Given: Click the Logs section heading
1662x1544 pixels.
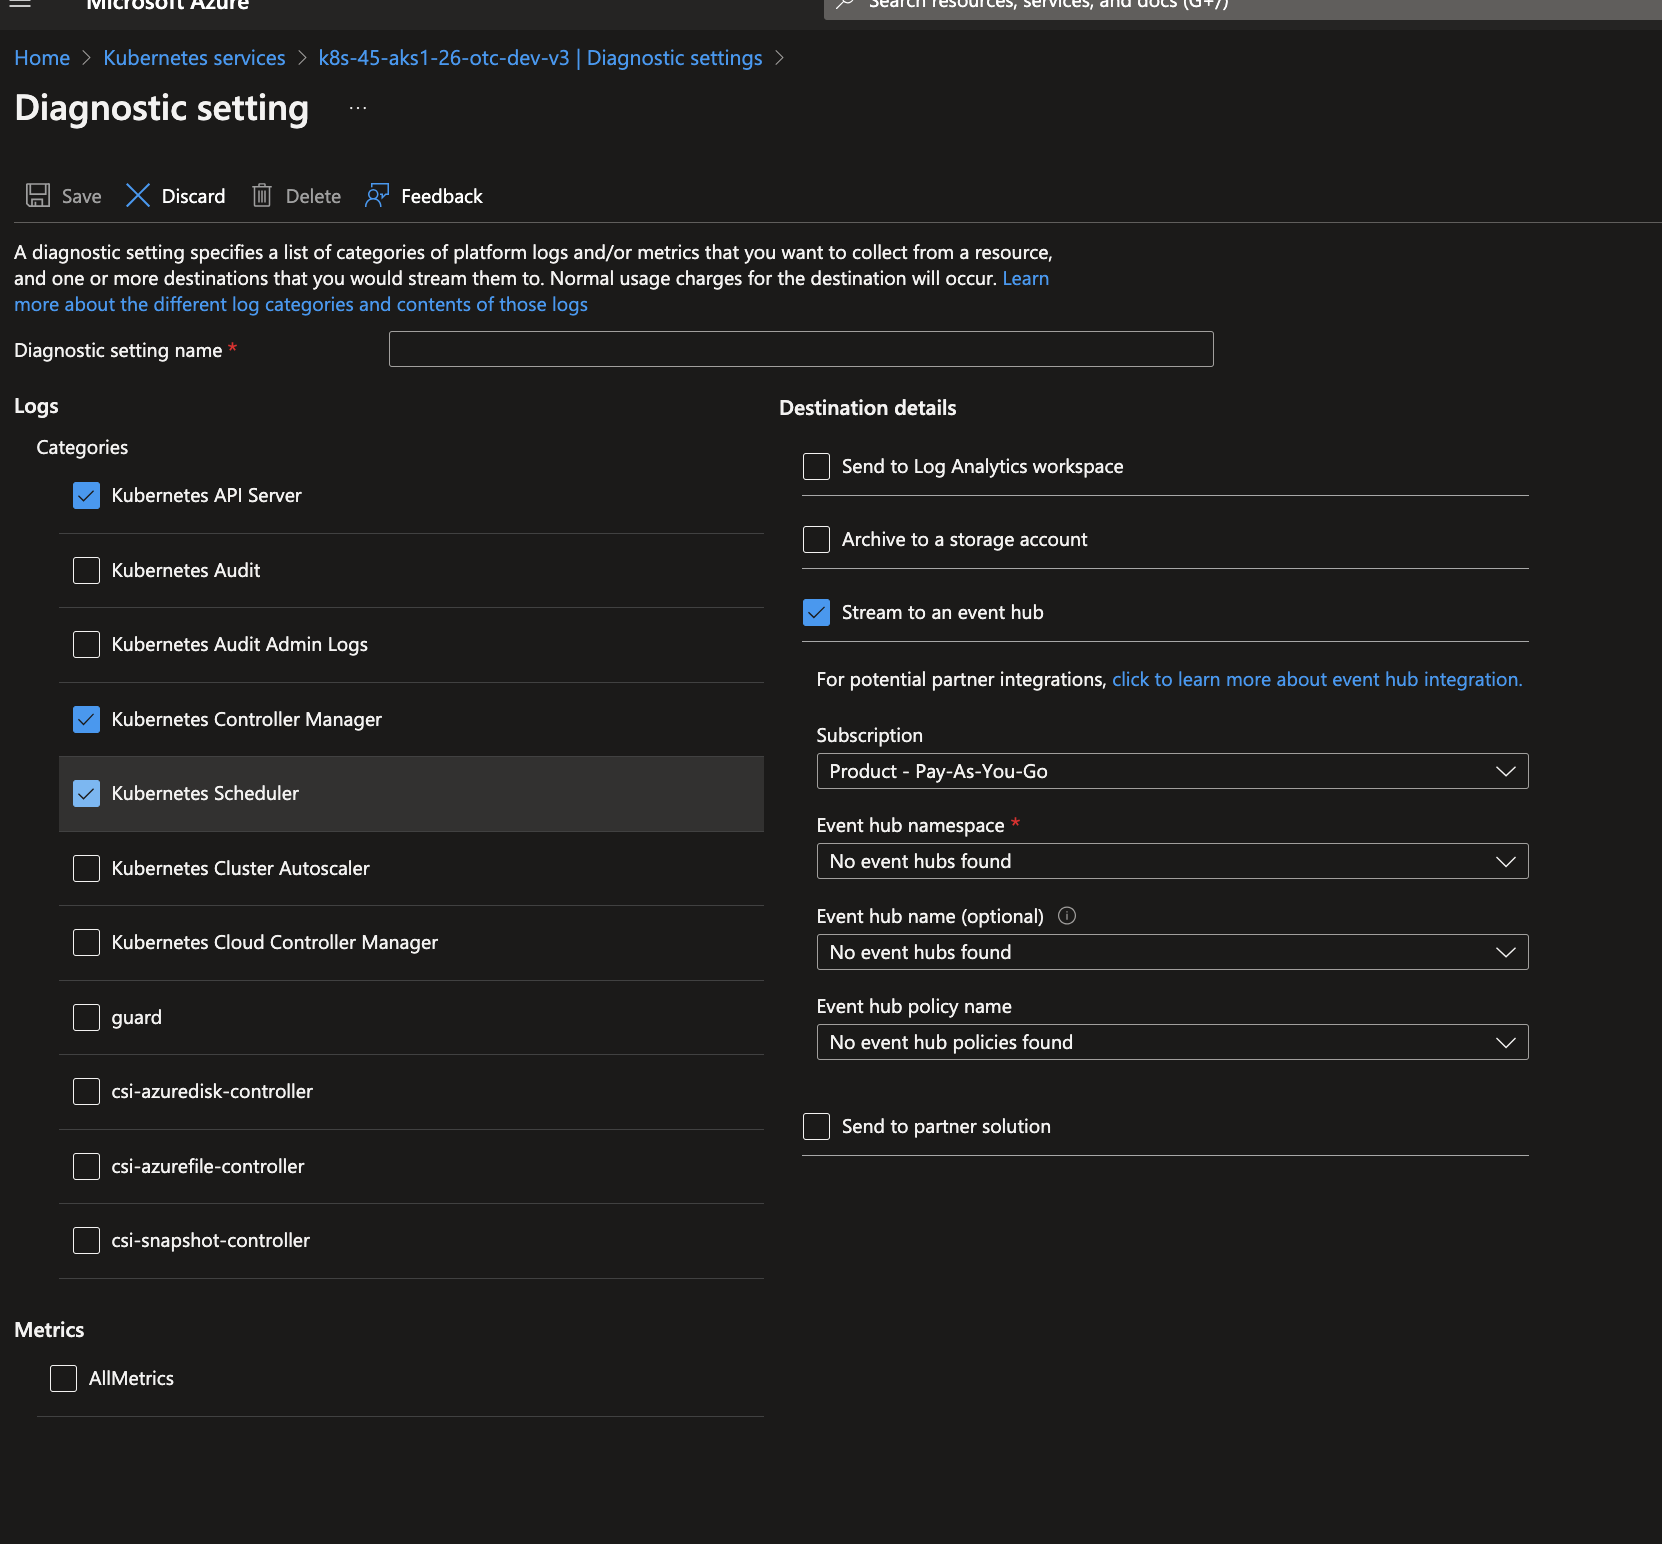Looking at the screenshot, I should tap(36, 406).
